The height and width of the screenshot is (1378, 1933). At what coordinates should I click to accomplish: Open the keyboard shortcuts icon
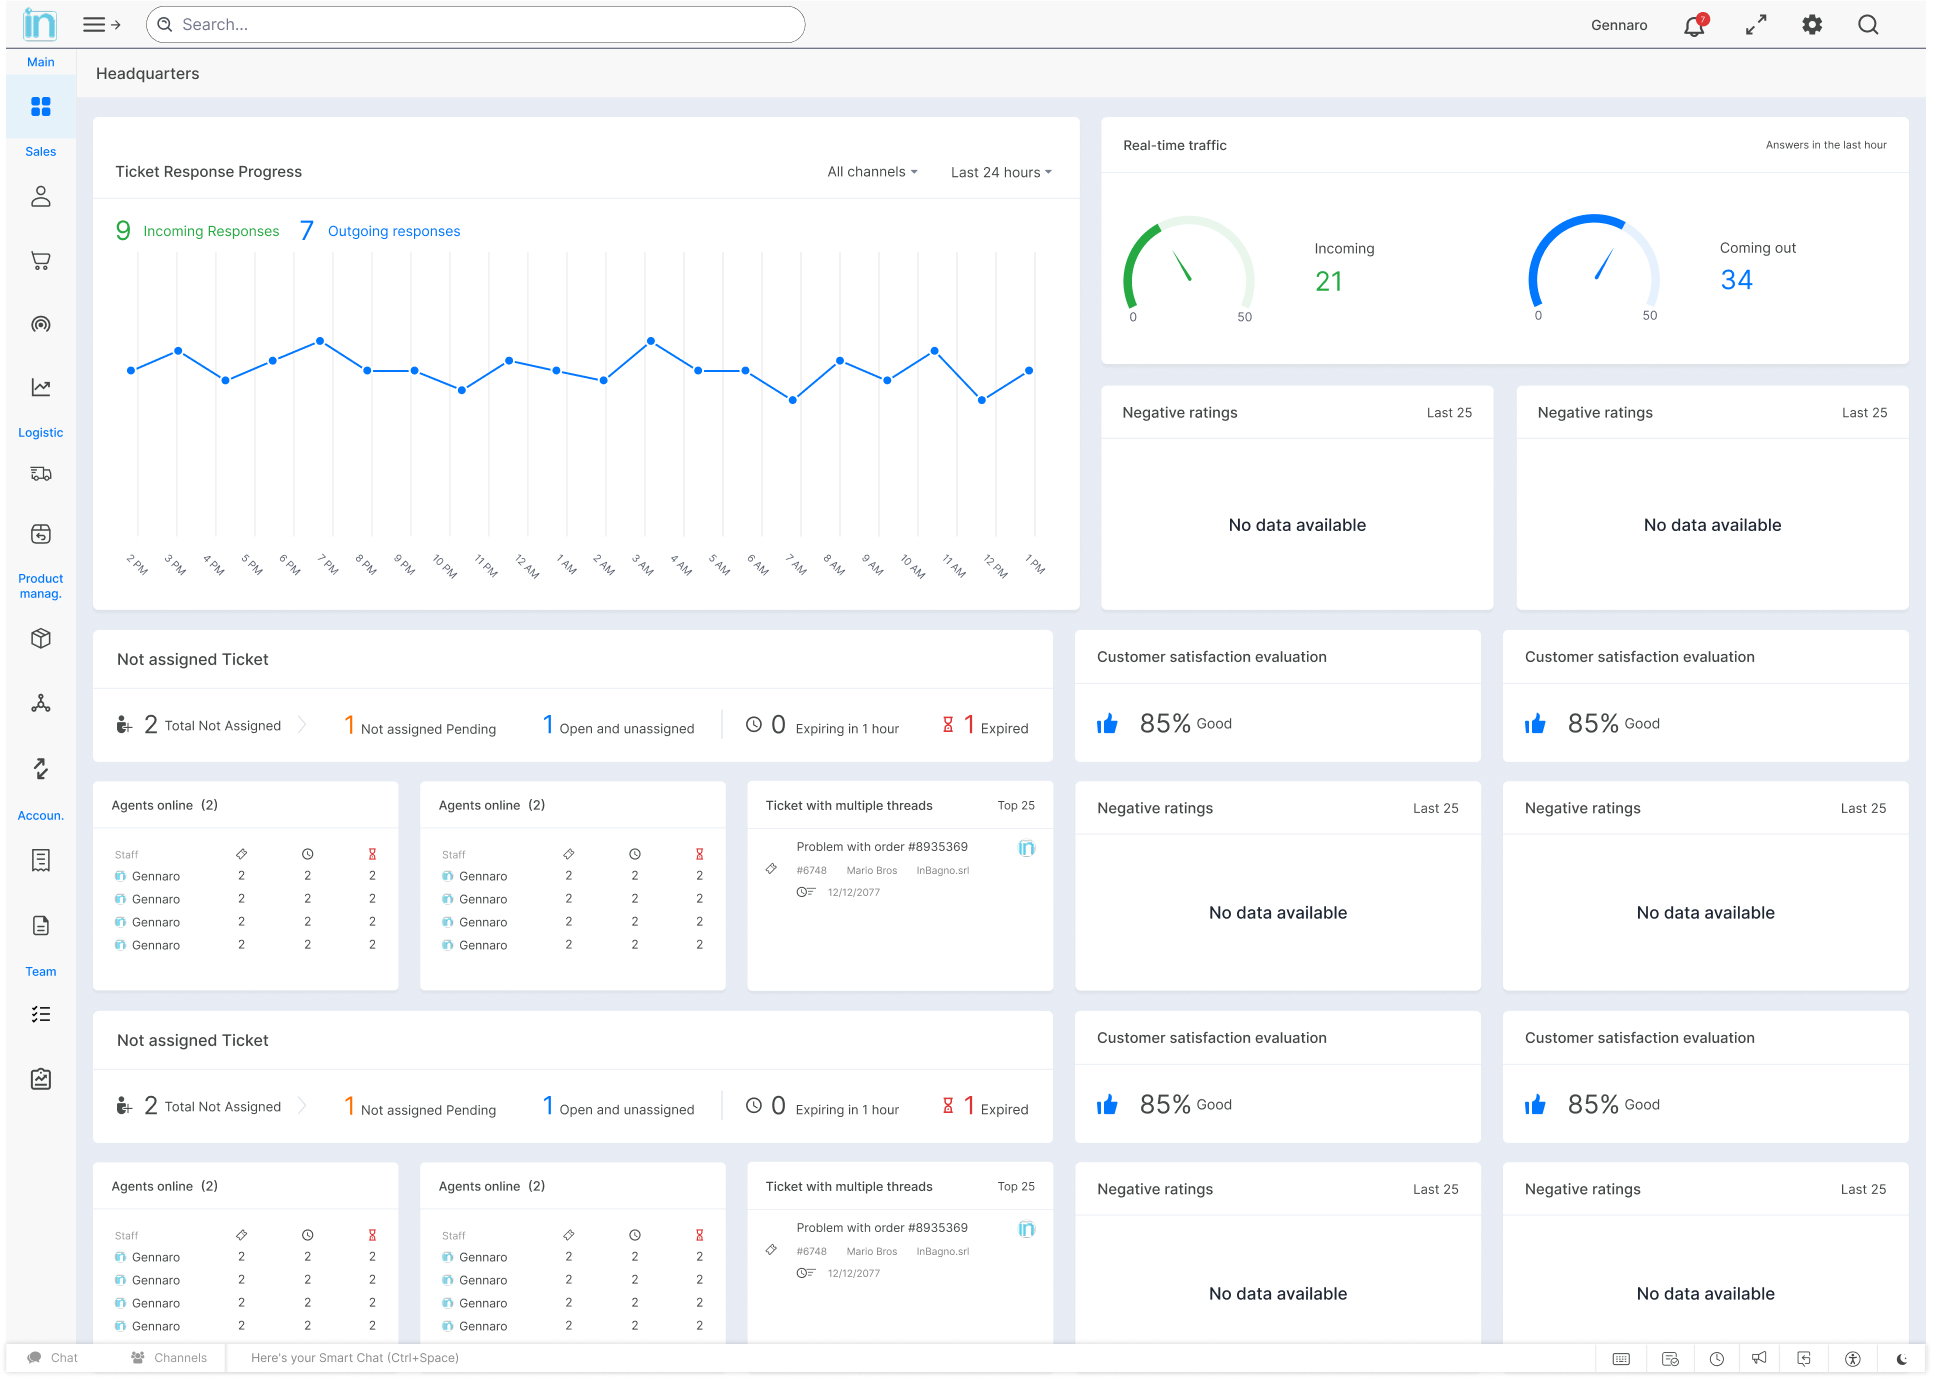[x=1621, y=1358]
